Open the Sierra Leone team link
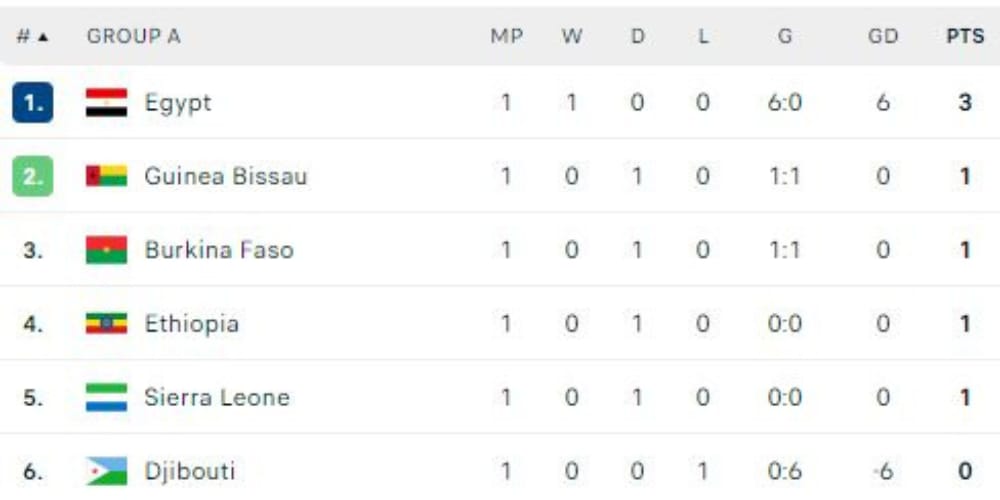 tap(217, 397)
